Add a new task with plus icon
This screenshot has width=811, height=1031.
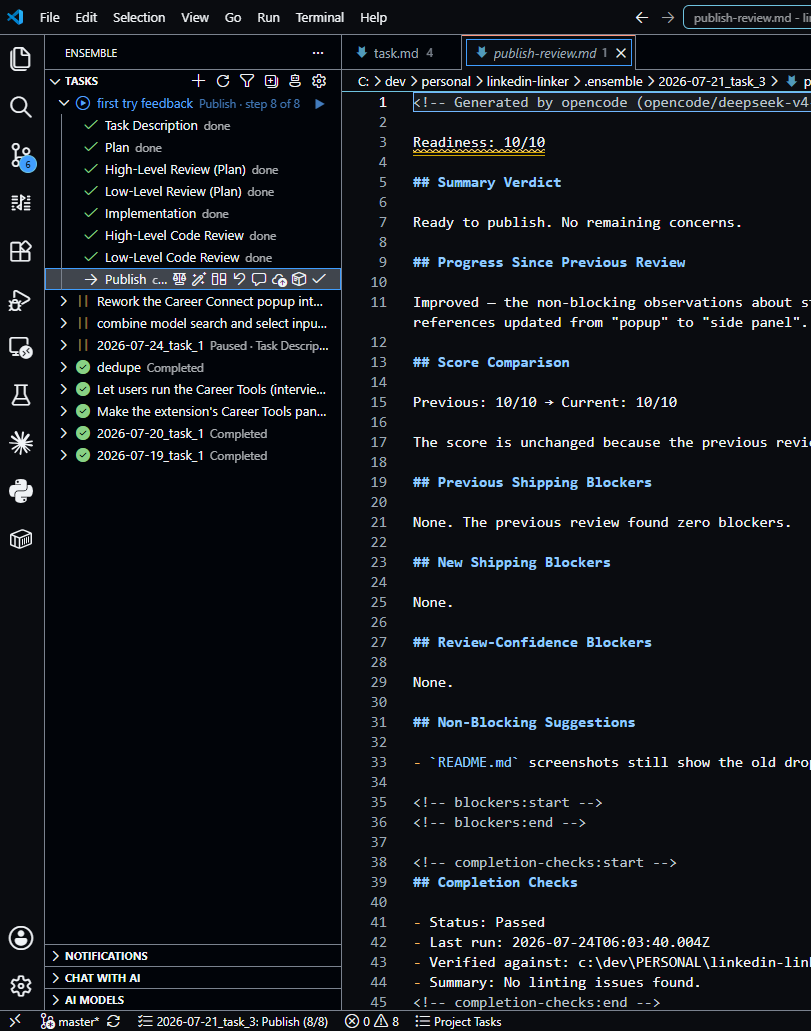pyautogui.click(x=198, y=81)
